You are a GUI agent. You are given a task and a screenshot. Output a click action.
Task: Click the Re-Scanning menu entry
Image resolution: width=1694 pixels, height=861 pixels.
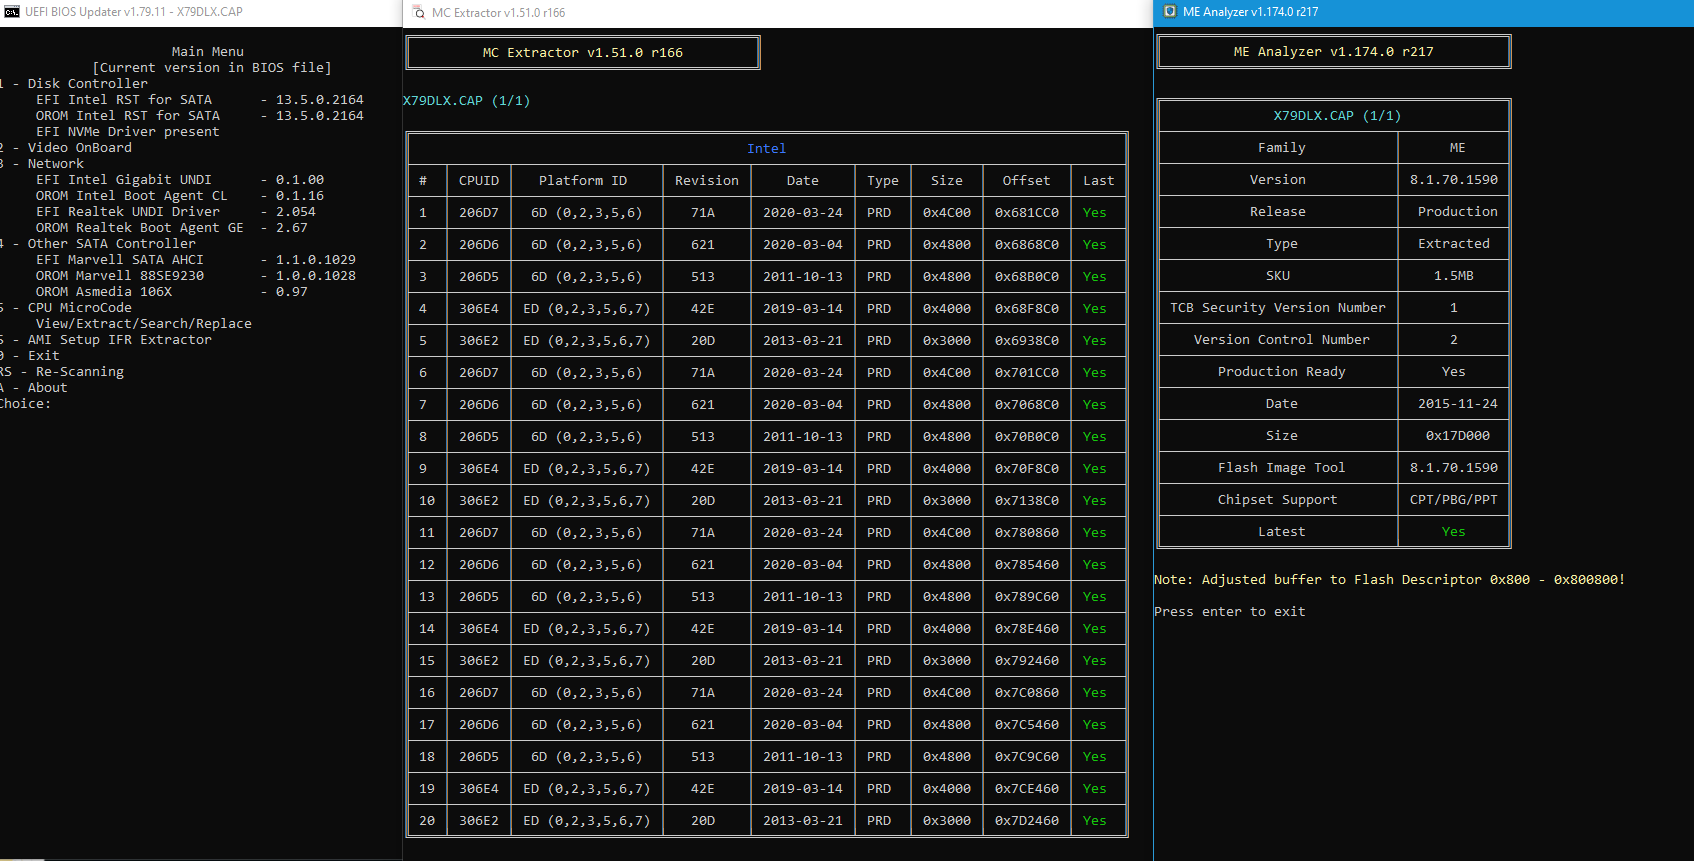tap(62, 372)
